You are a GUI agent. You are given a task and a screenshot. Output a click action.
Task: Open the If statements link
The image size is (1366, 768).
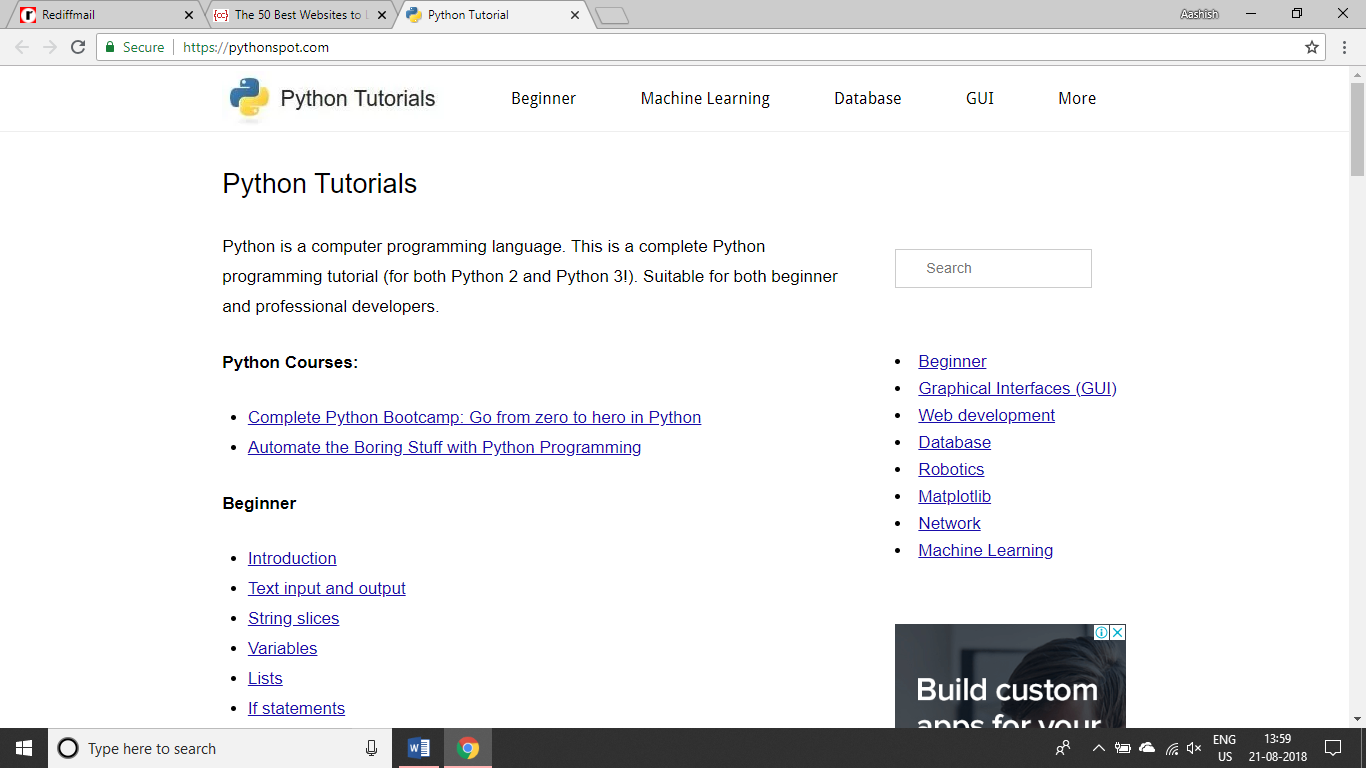point(296,708)
